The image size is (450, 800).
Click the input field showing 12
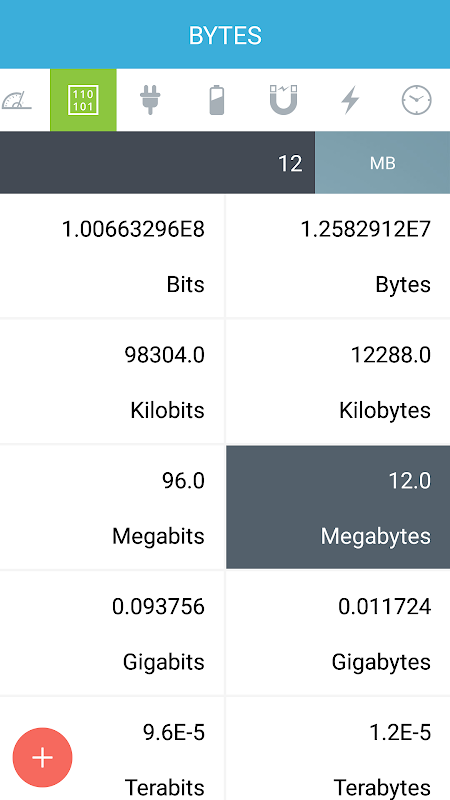157,163
